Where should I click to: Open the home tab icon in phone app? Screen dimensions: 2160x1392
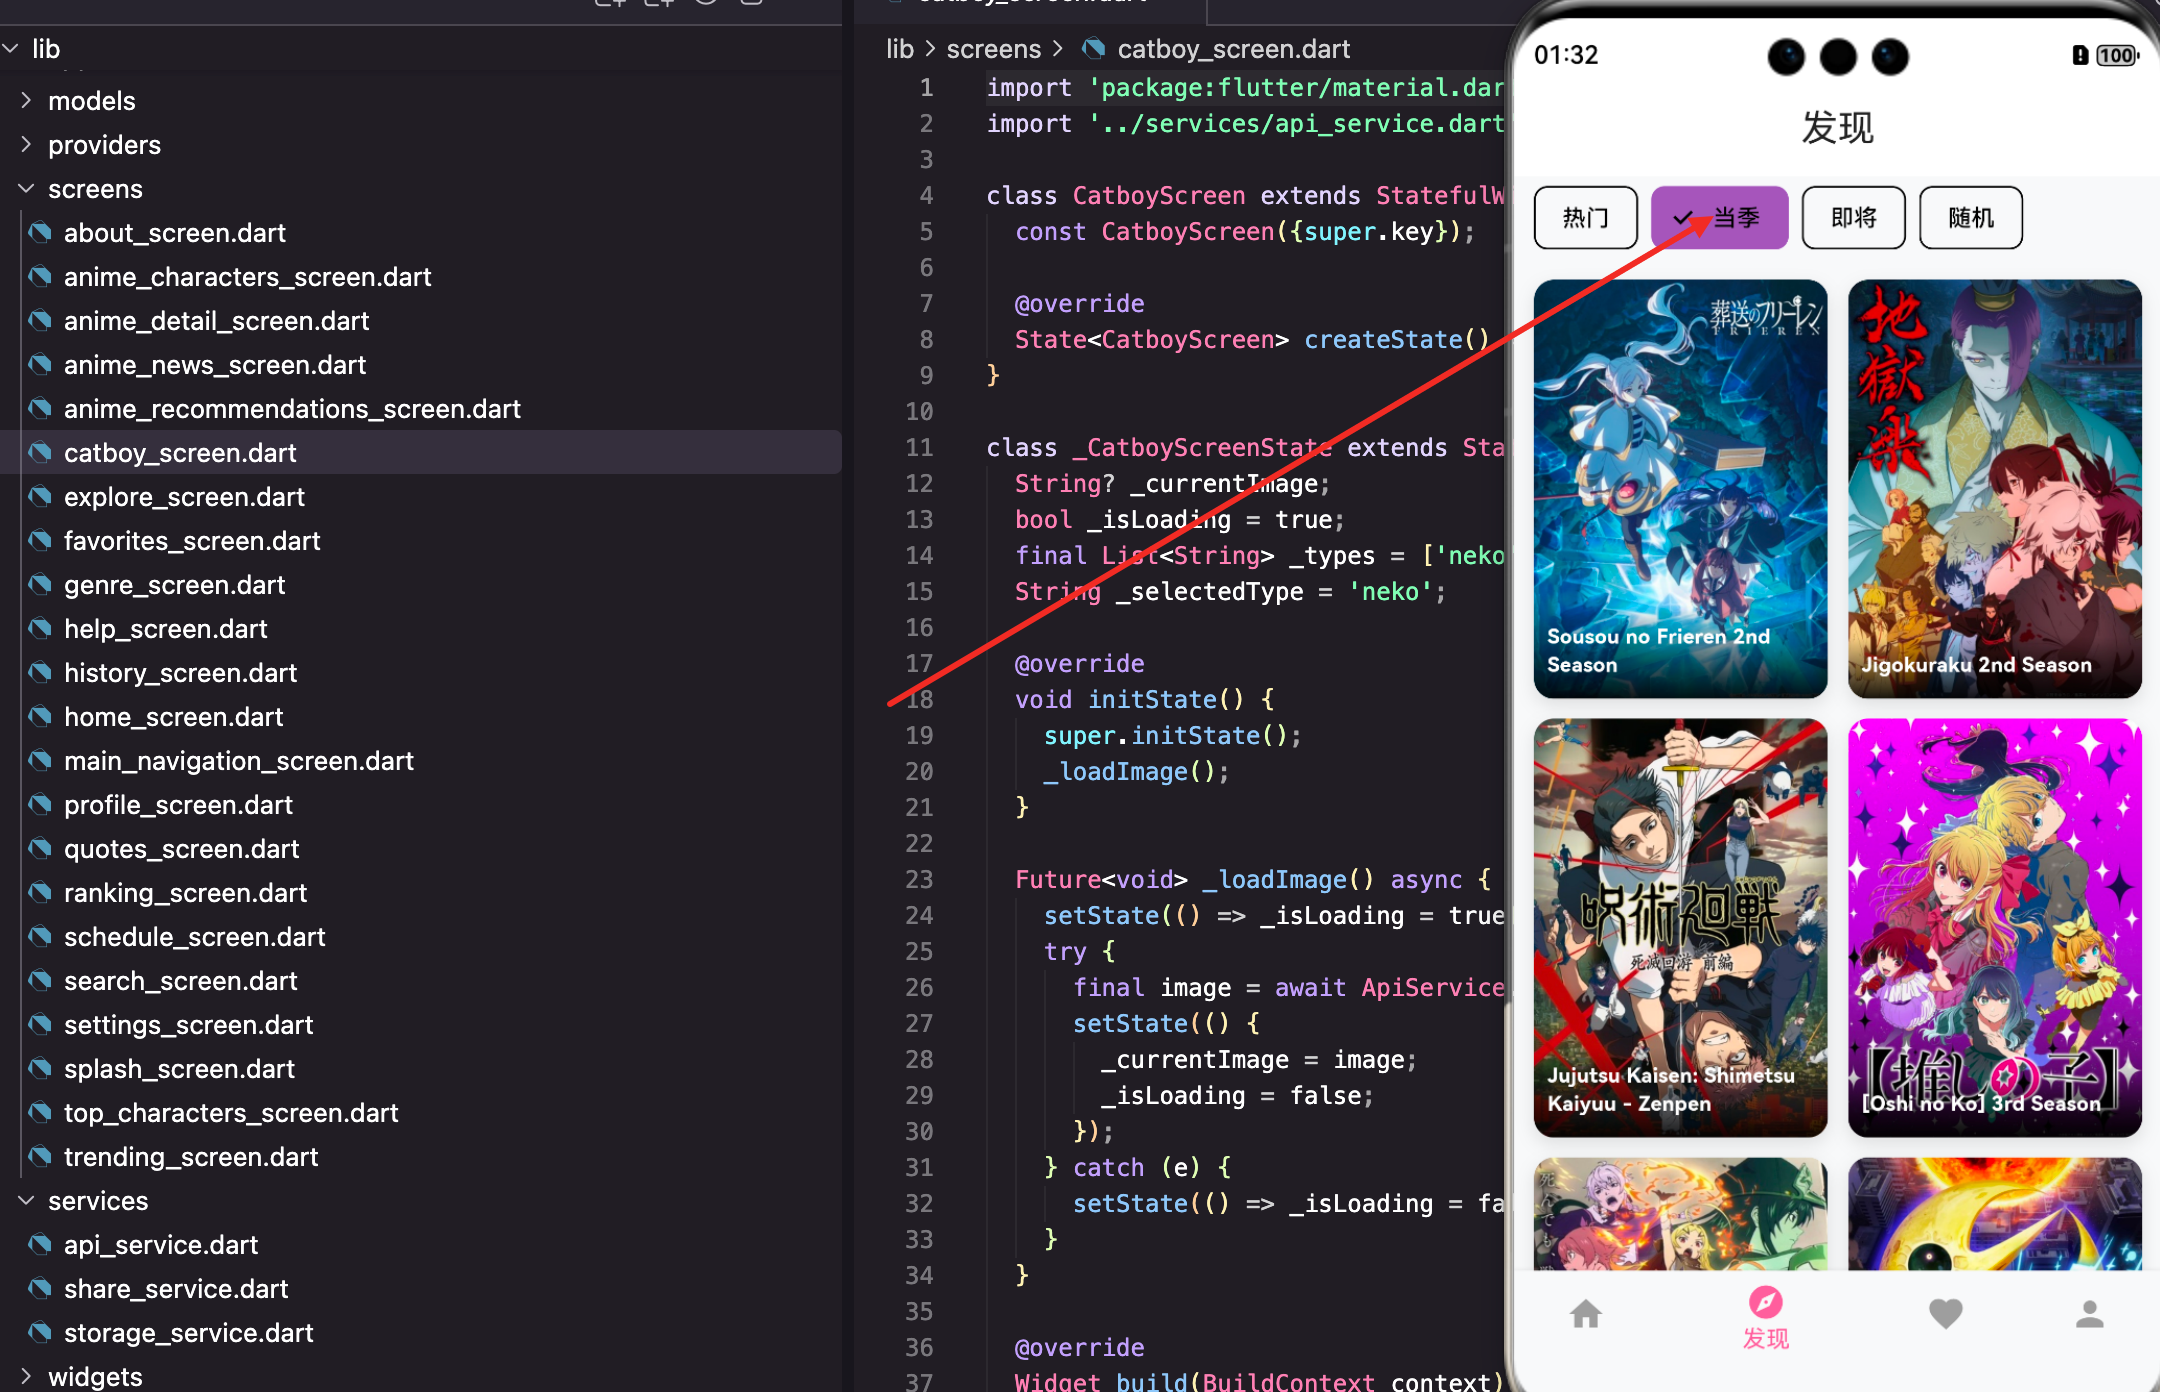1586,1314
